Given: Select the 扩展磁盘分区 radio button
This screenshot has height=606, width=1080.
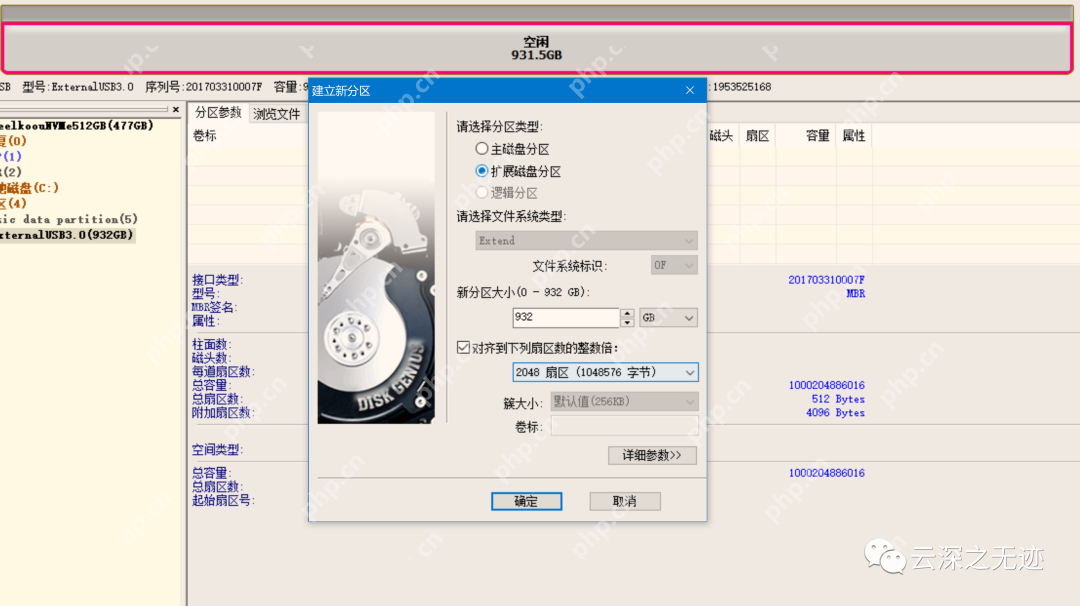Looking at the screenshot, I should (481, 170).
